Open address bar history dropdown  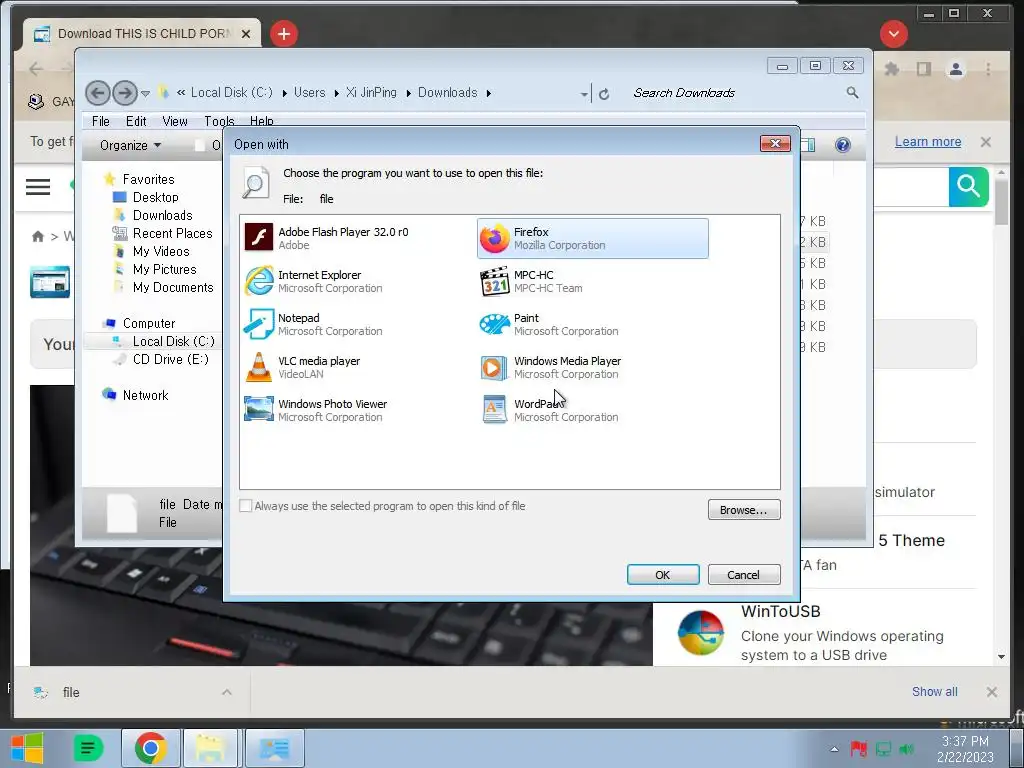point(584,95)
